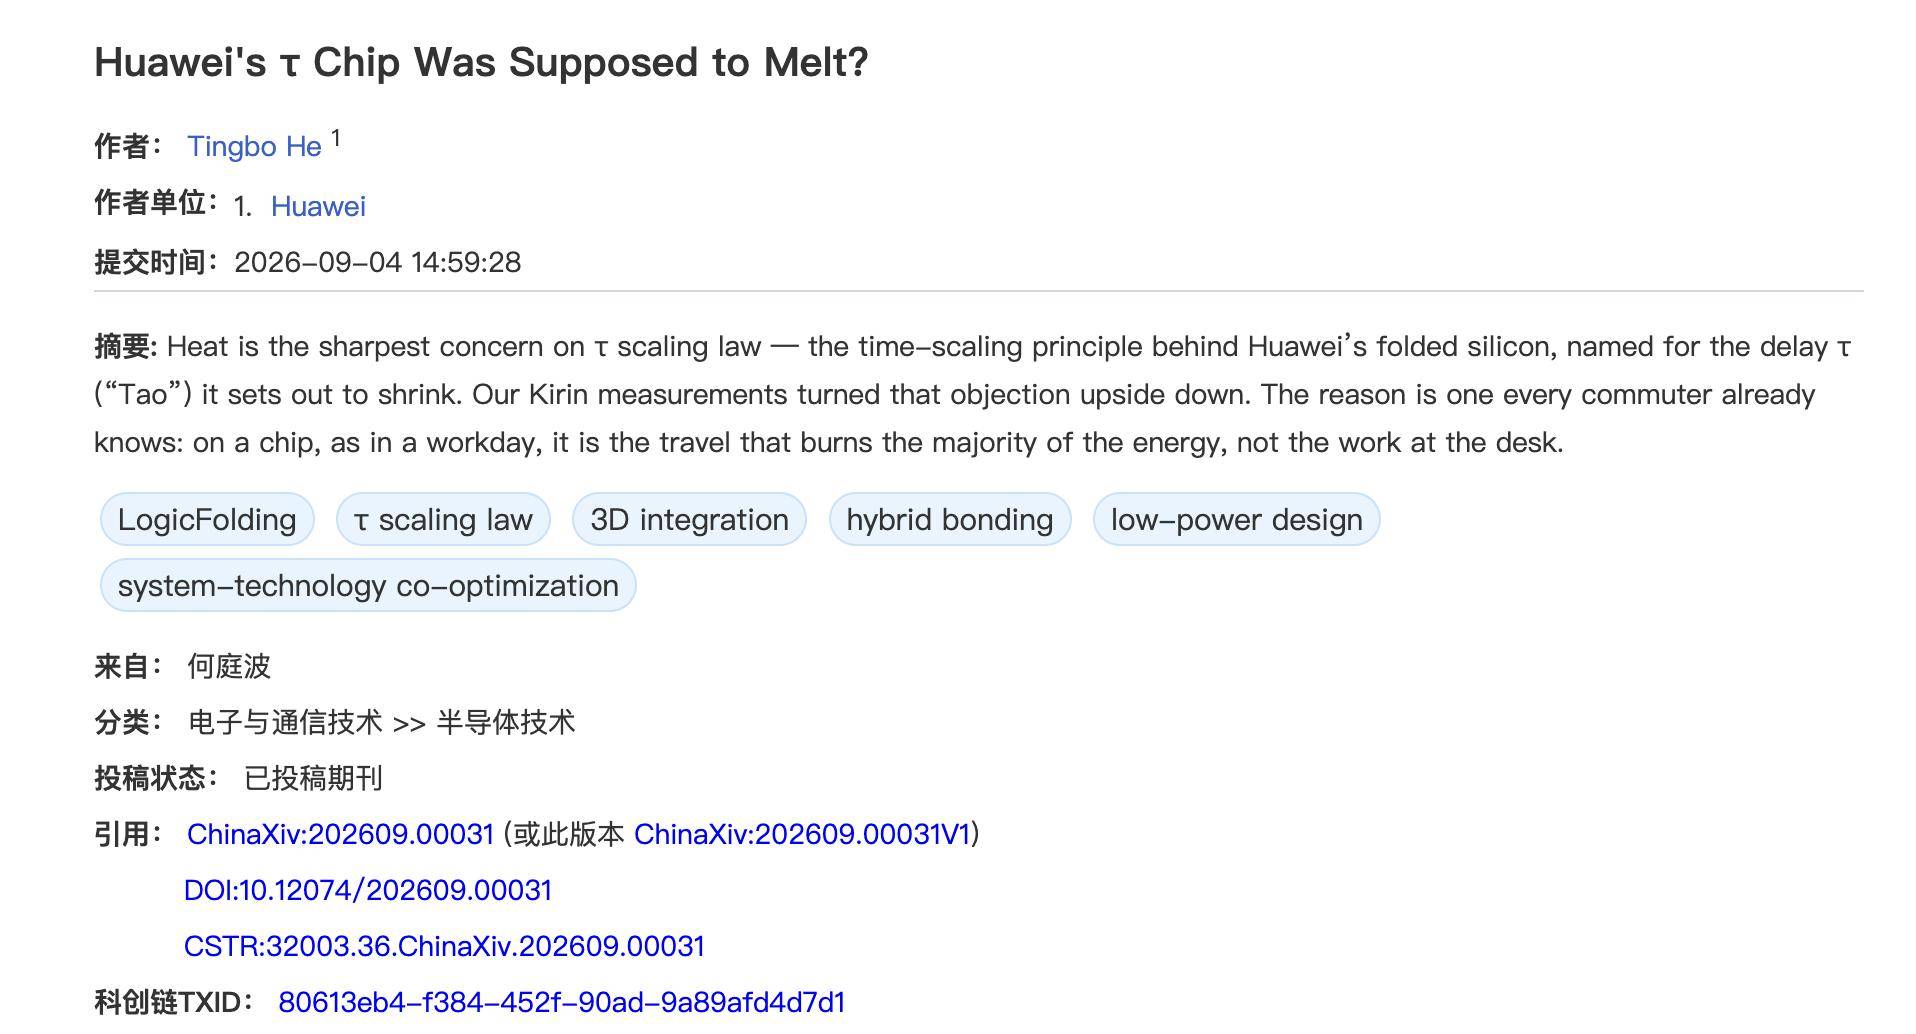Click the 电子与通信技术 category text

point(285,722)
